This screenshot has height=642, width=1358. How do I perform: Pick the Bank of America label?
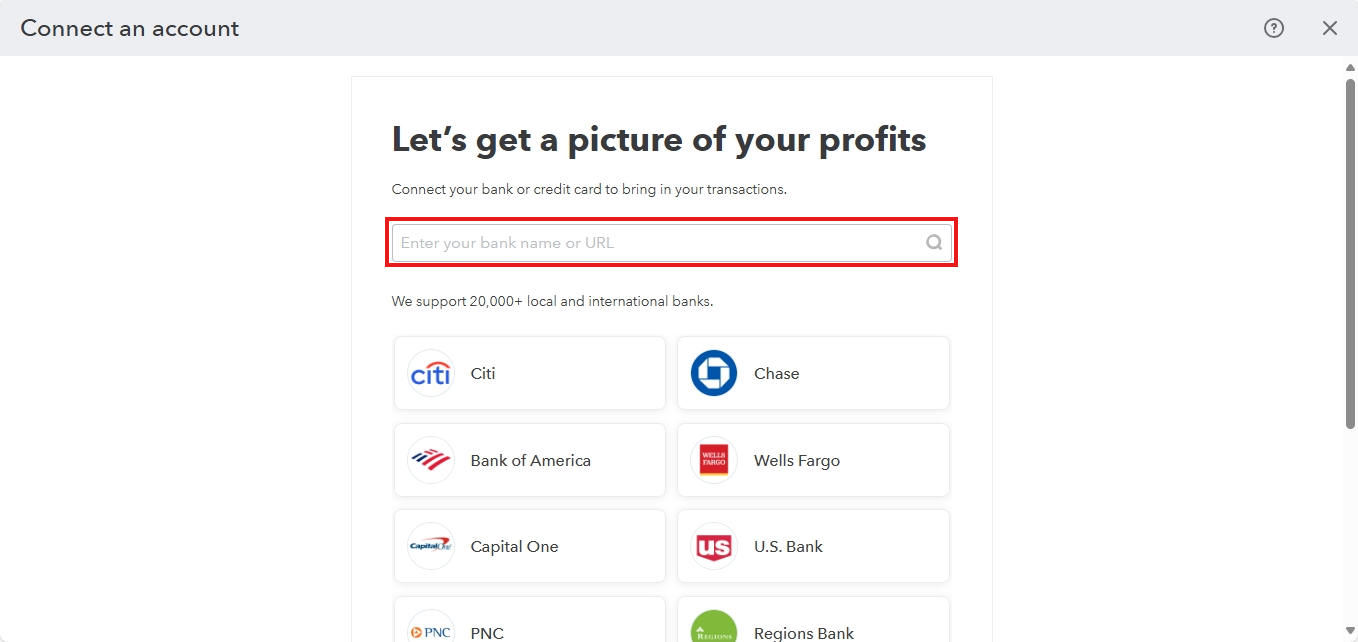click(x=531, y=461)
